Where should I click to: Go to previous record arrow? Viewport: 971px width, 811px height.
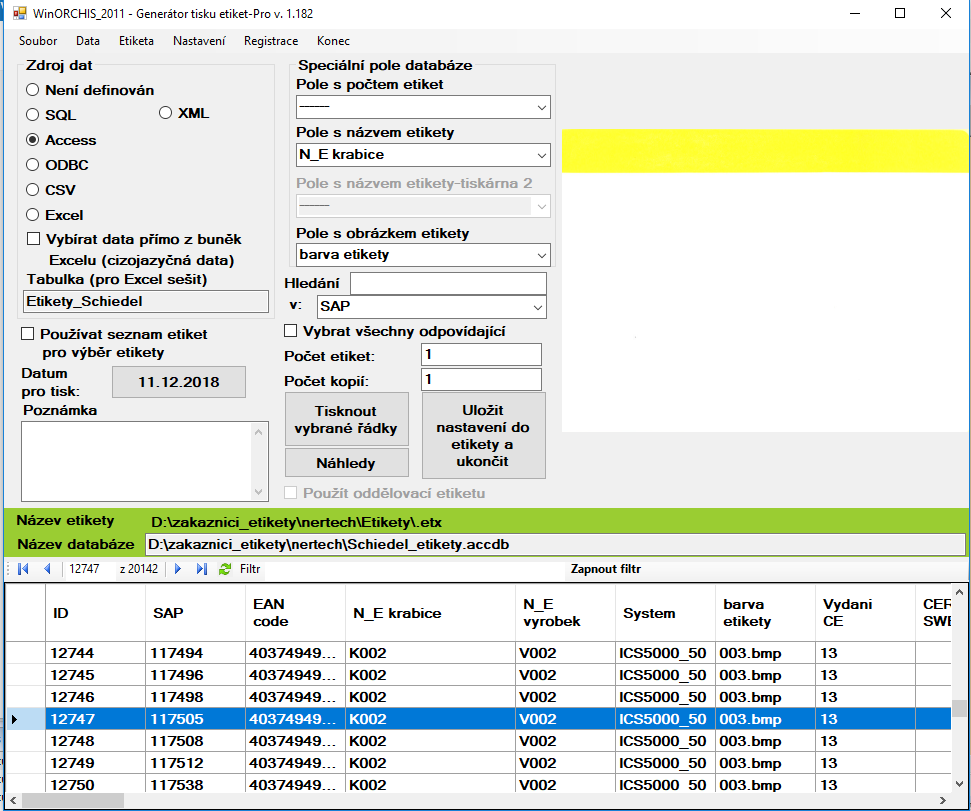tap(46, 569)
